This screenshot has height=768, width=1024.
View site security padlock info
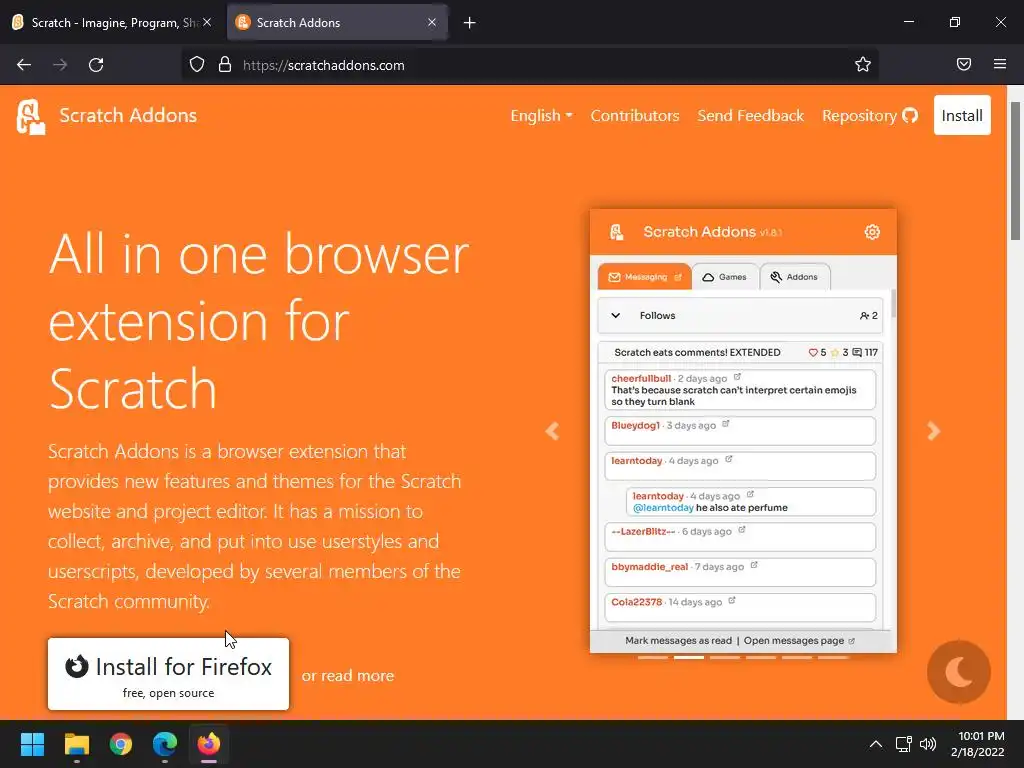point(225,65)
